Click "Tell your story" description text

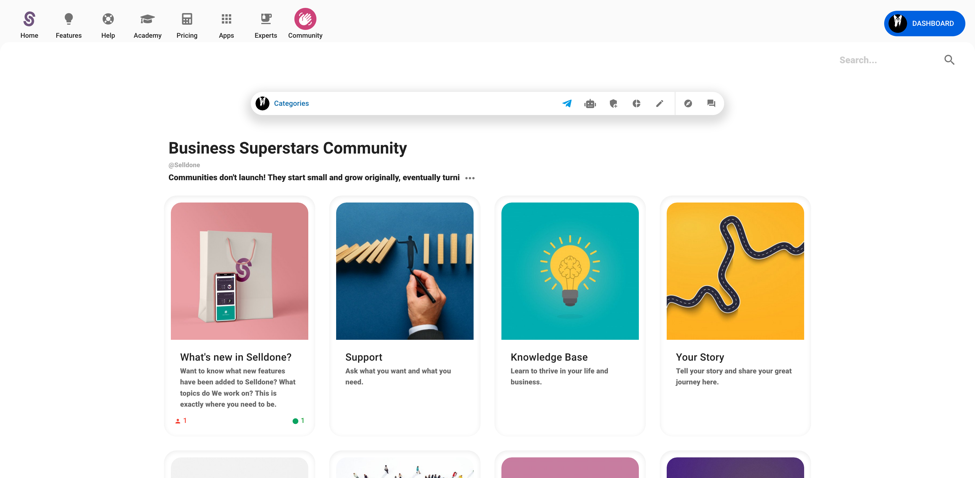click(734, 377)
